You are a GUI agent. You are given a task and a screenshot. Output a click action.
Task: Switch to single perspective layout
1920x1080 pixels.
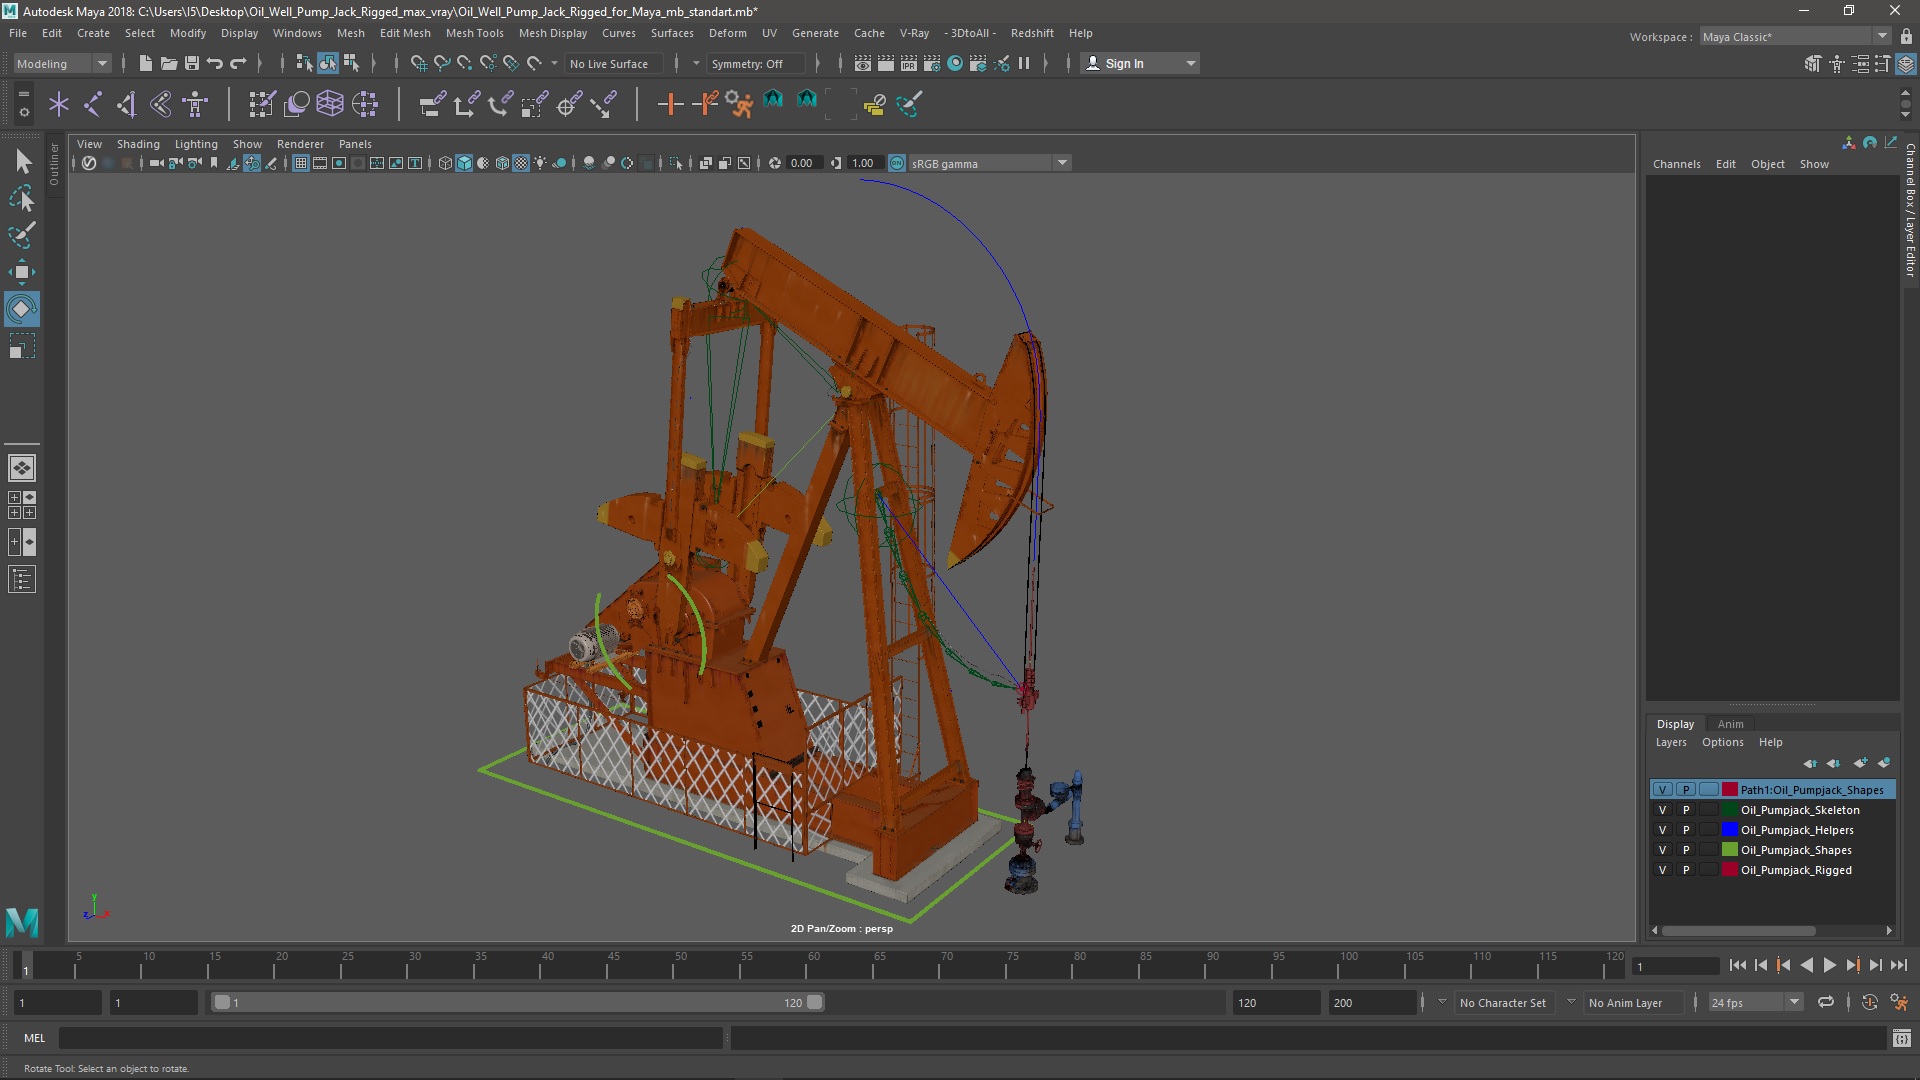tap(22, 468)
